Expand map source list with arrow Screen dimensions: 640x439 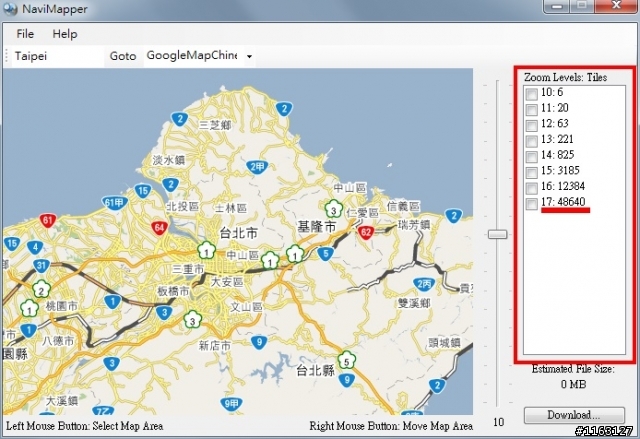[249, 56]
